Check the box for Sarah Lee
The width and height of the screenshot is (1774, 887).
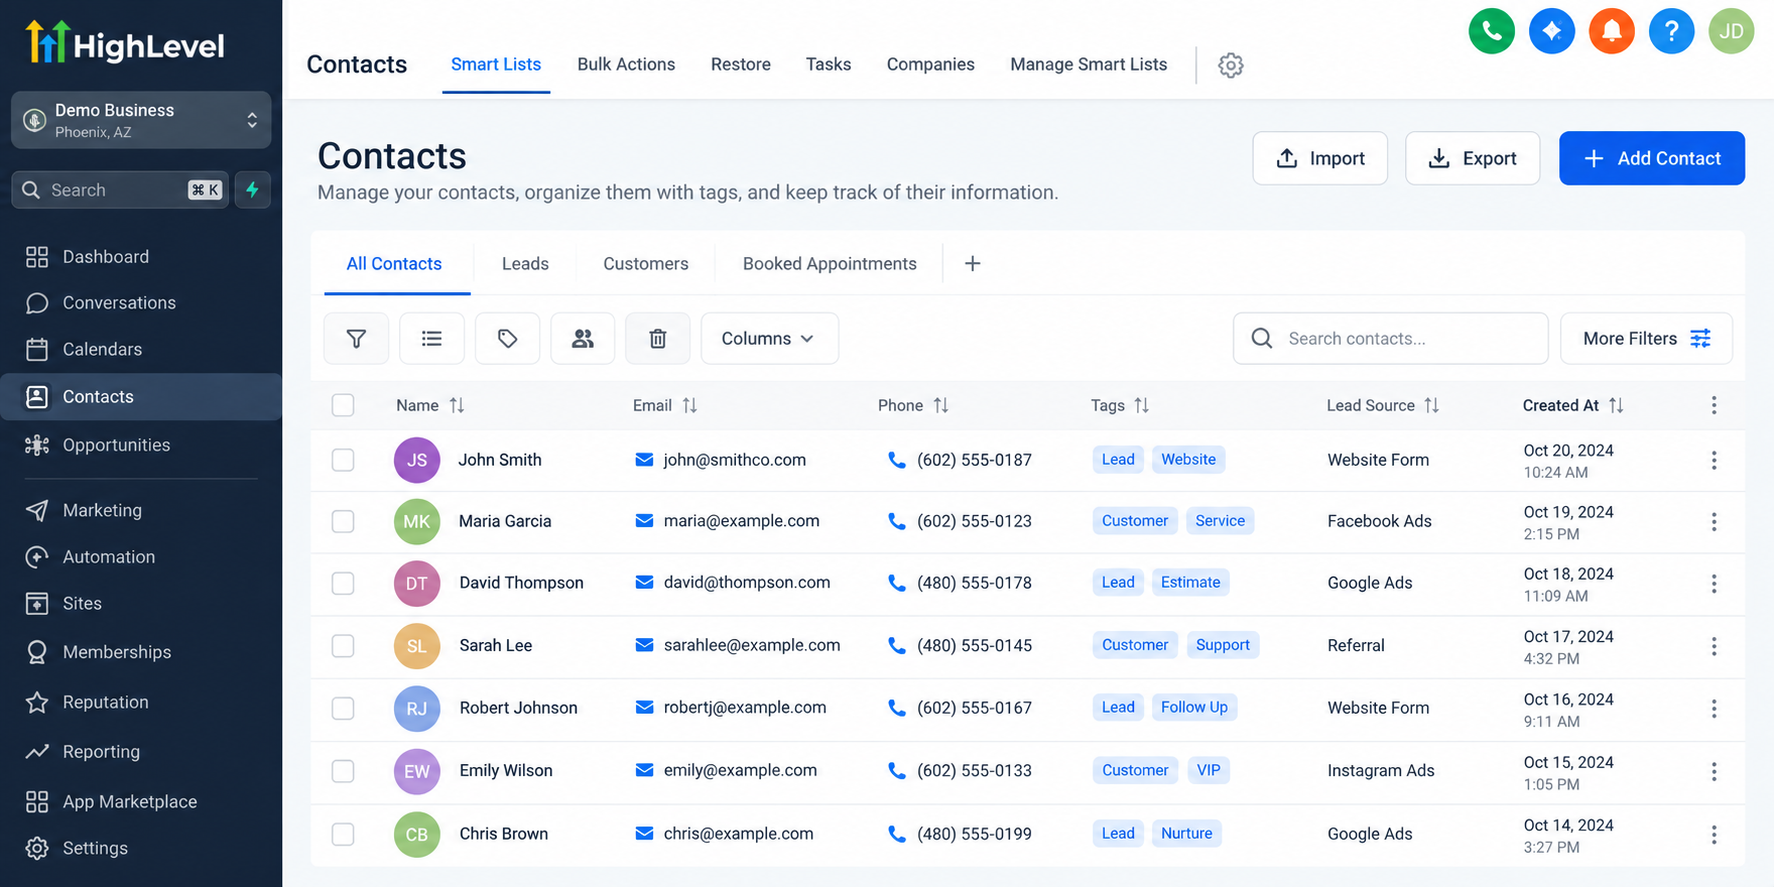click(343, 645)
